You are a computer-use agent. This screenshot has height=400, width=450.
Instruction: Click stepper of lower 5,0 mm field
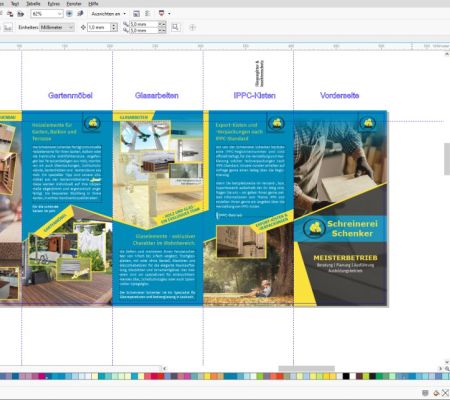click(x=162, y=30)
